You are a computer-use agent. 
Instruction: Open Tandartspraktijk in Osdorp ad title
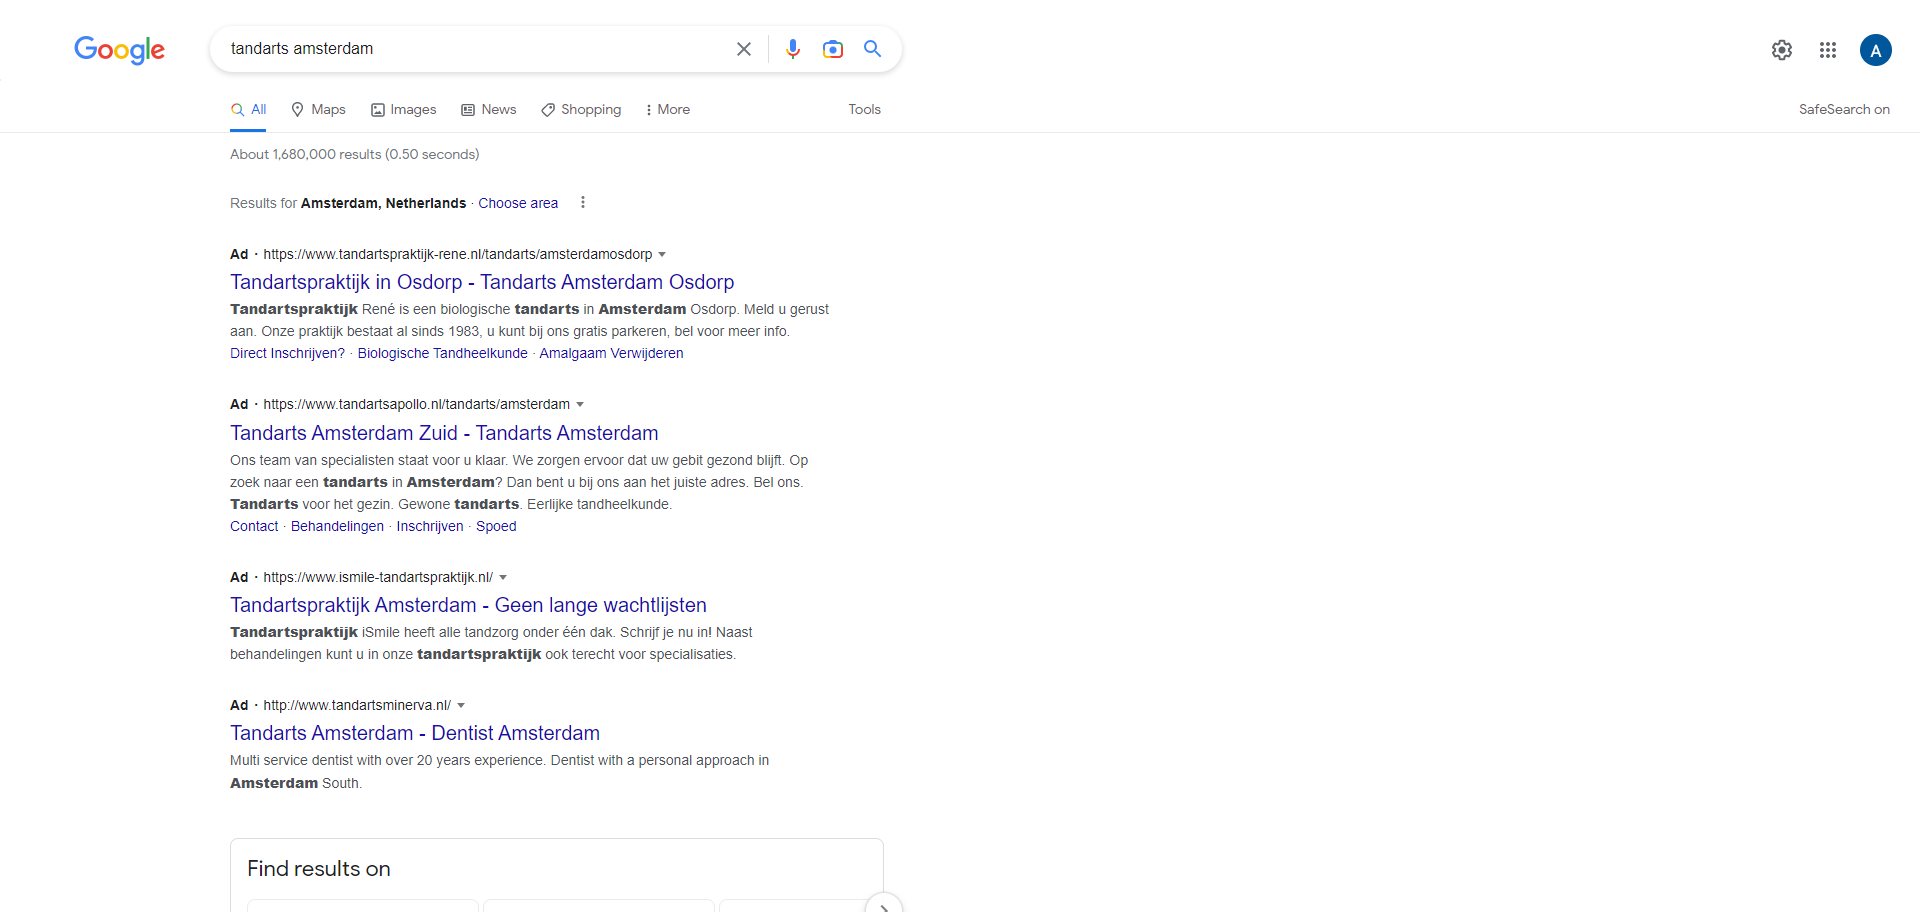(x=482, y=282)
